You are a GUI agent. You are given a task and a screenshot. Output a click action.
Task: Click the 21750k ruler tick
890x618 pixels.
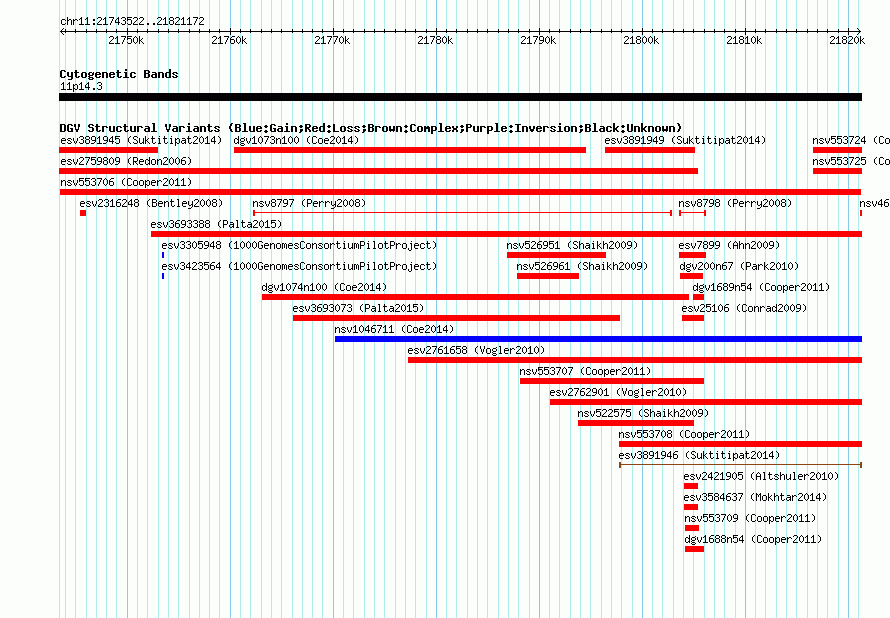click(x=126, y=40)
